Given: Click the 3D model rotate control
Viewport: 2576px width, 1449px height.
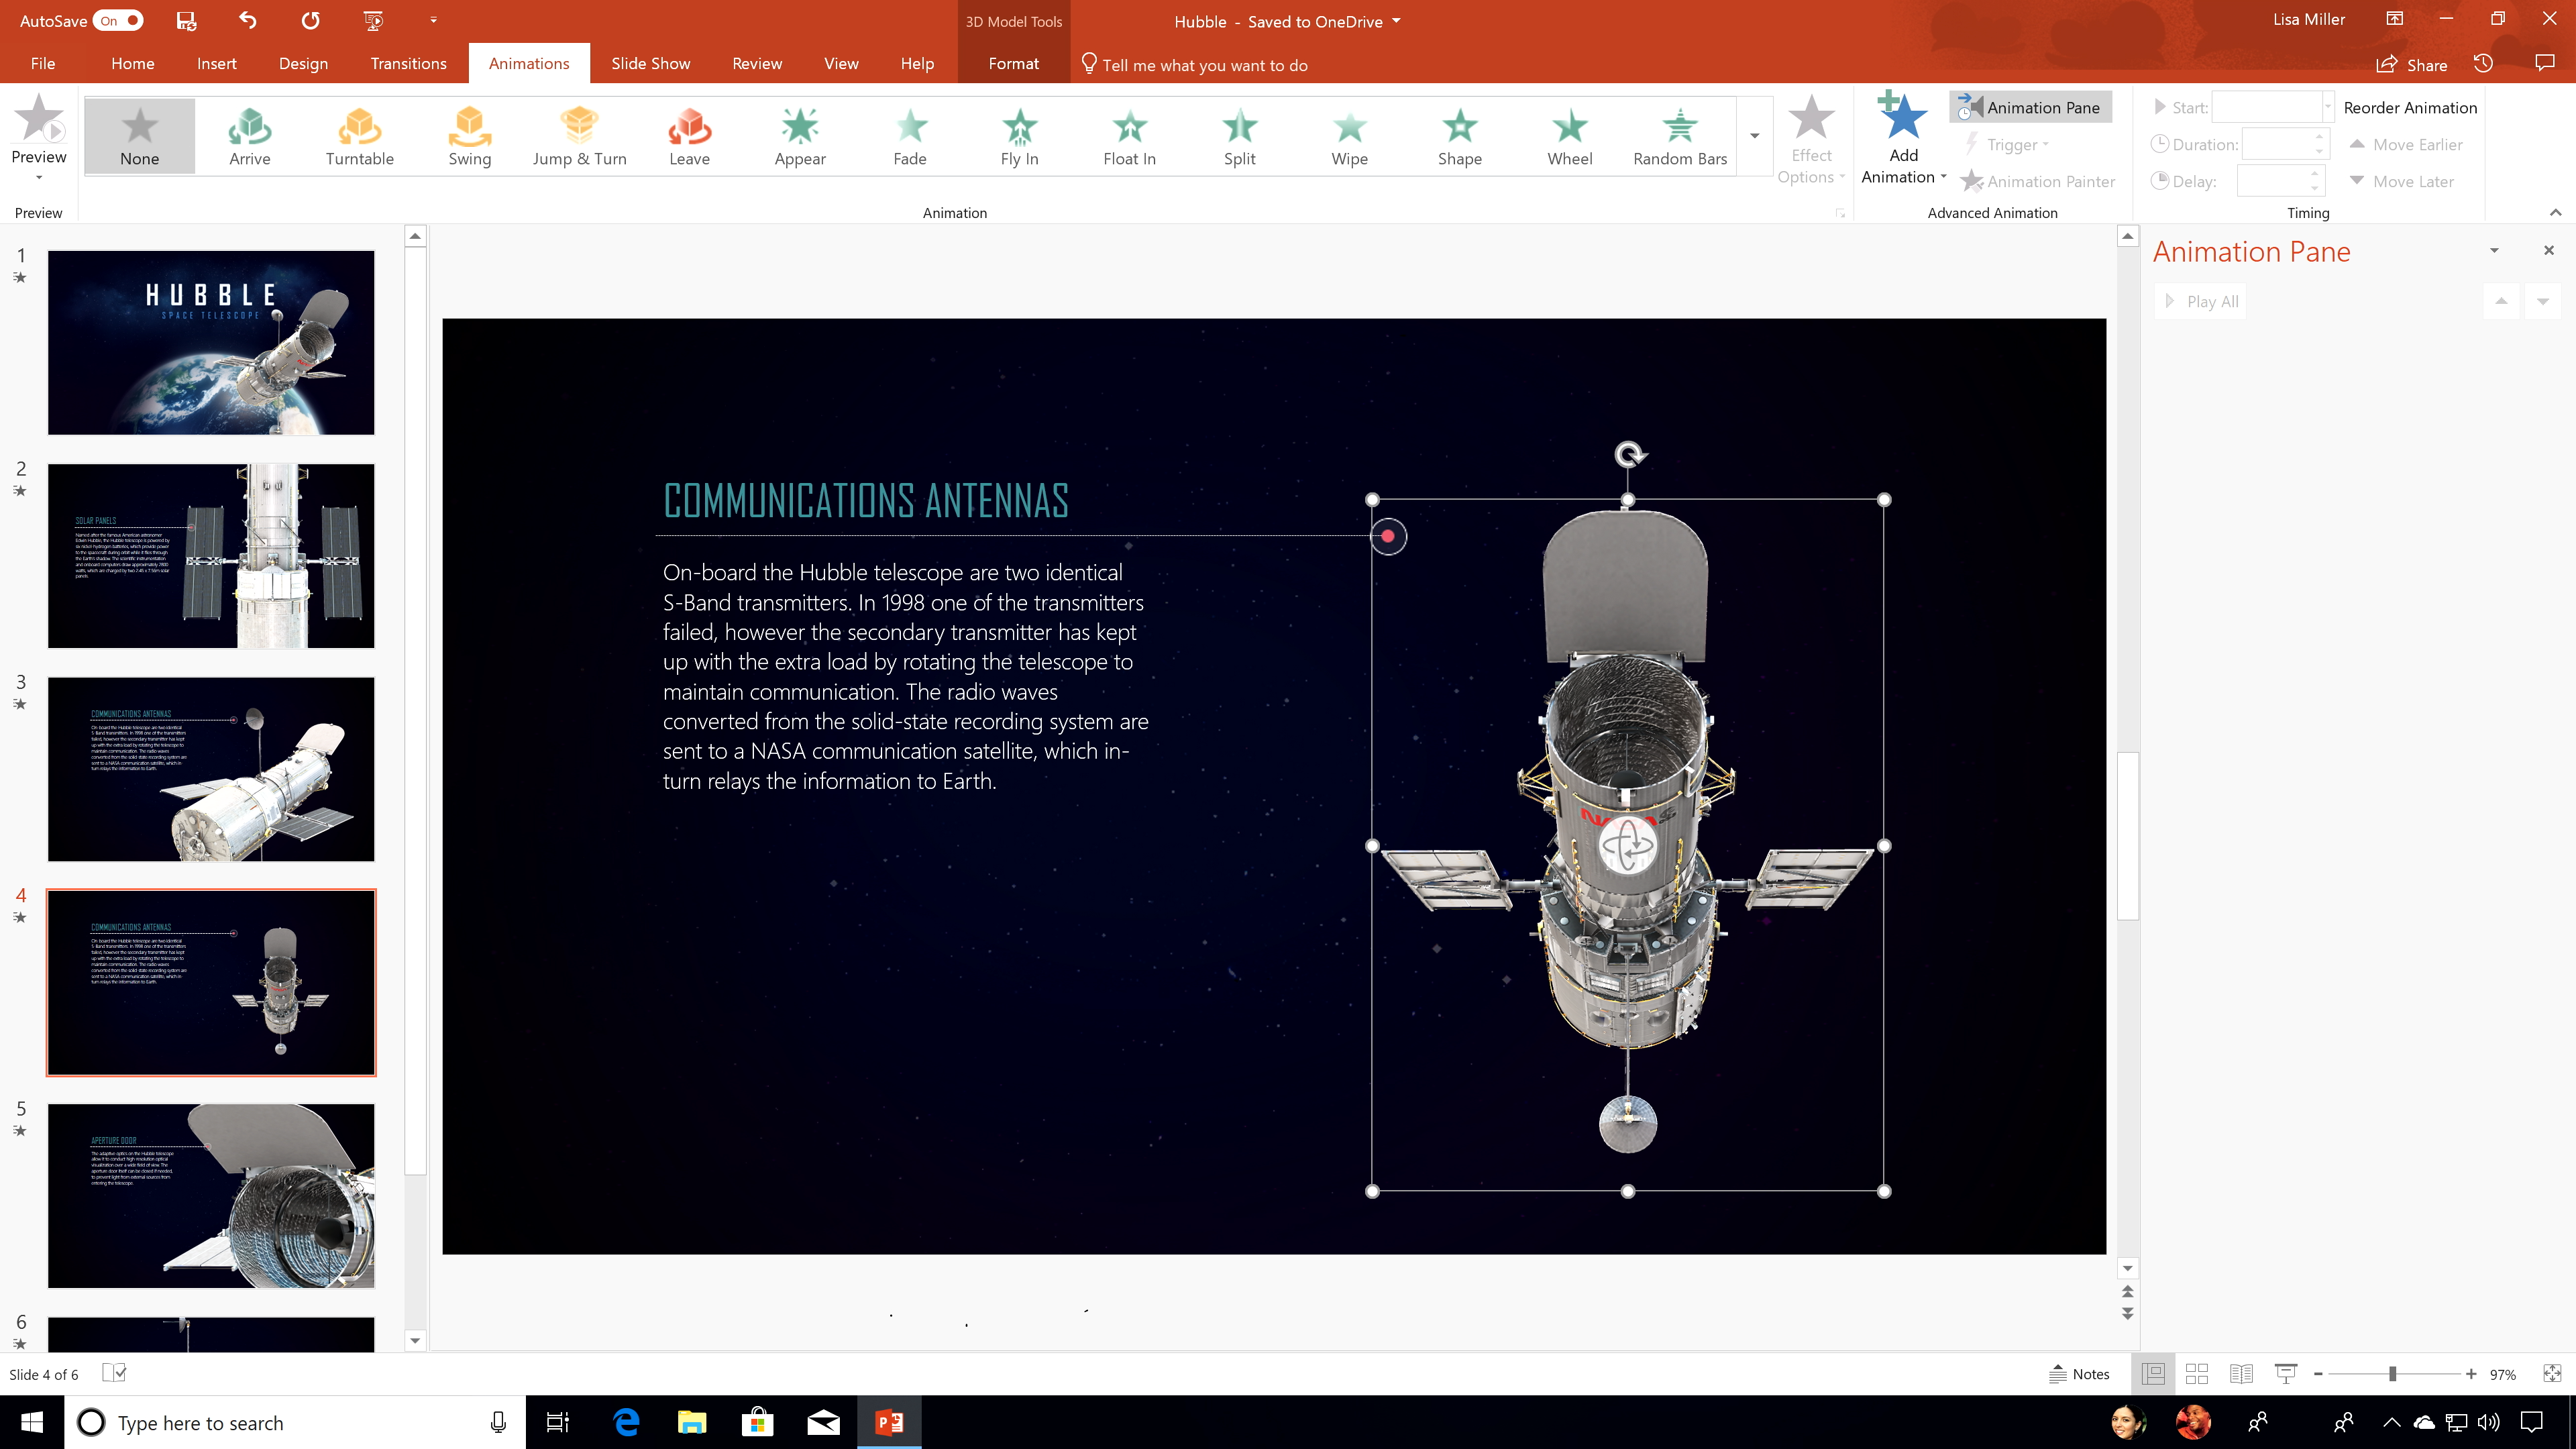Looking at the screenshot, I should pos(1628,846).
